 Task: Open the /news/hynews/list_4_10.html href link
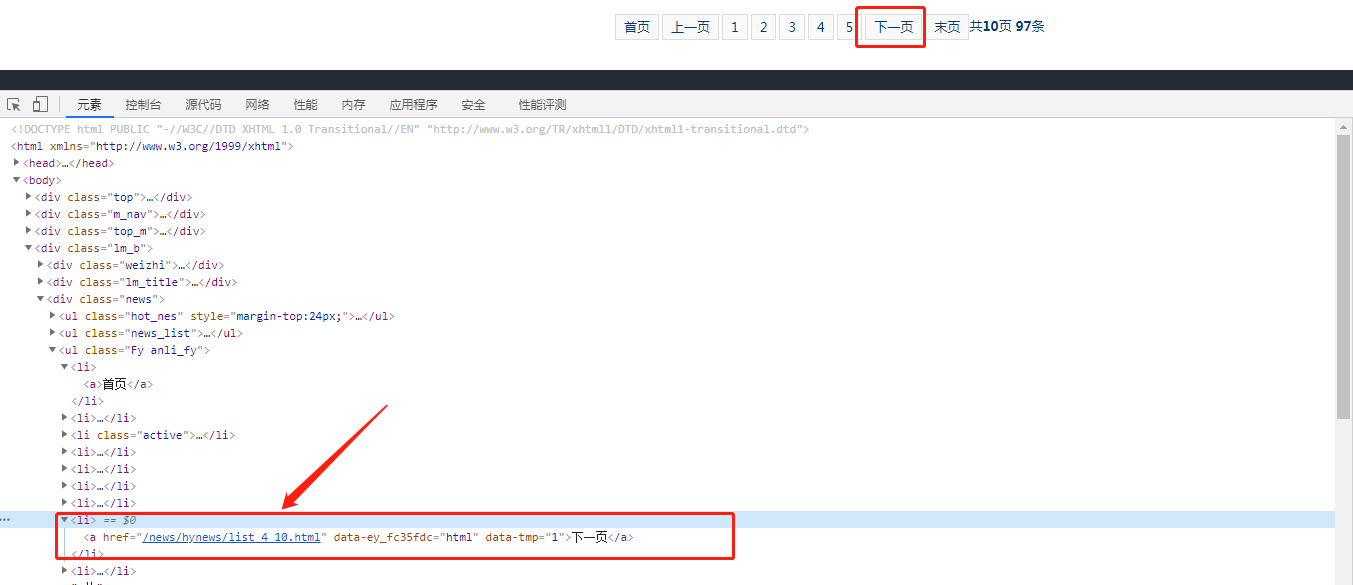231,537
